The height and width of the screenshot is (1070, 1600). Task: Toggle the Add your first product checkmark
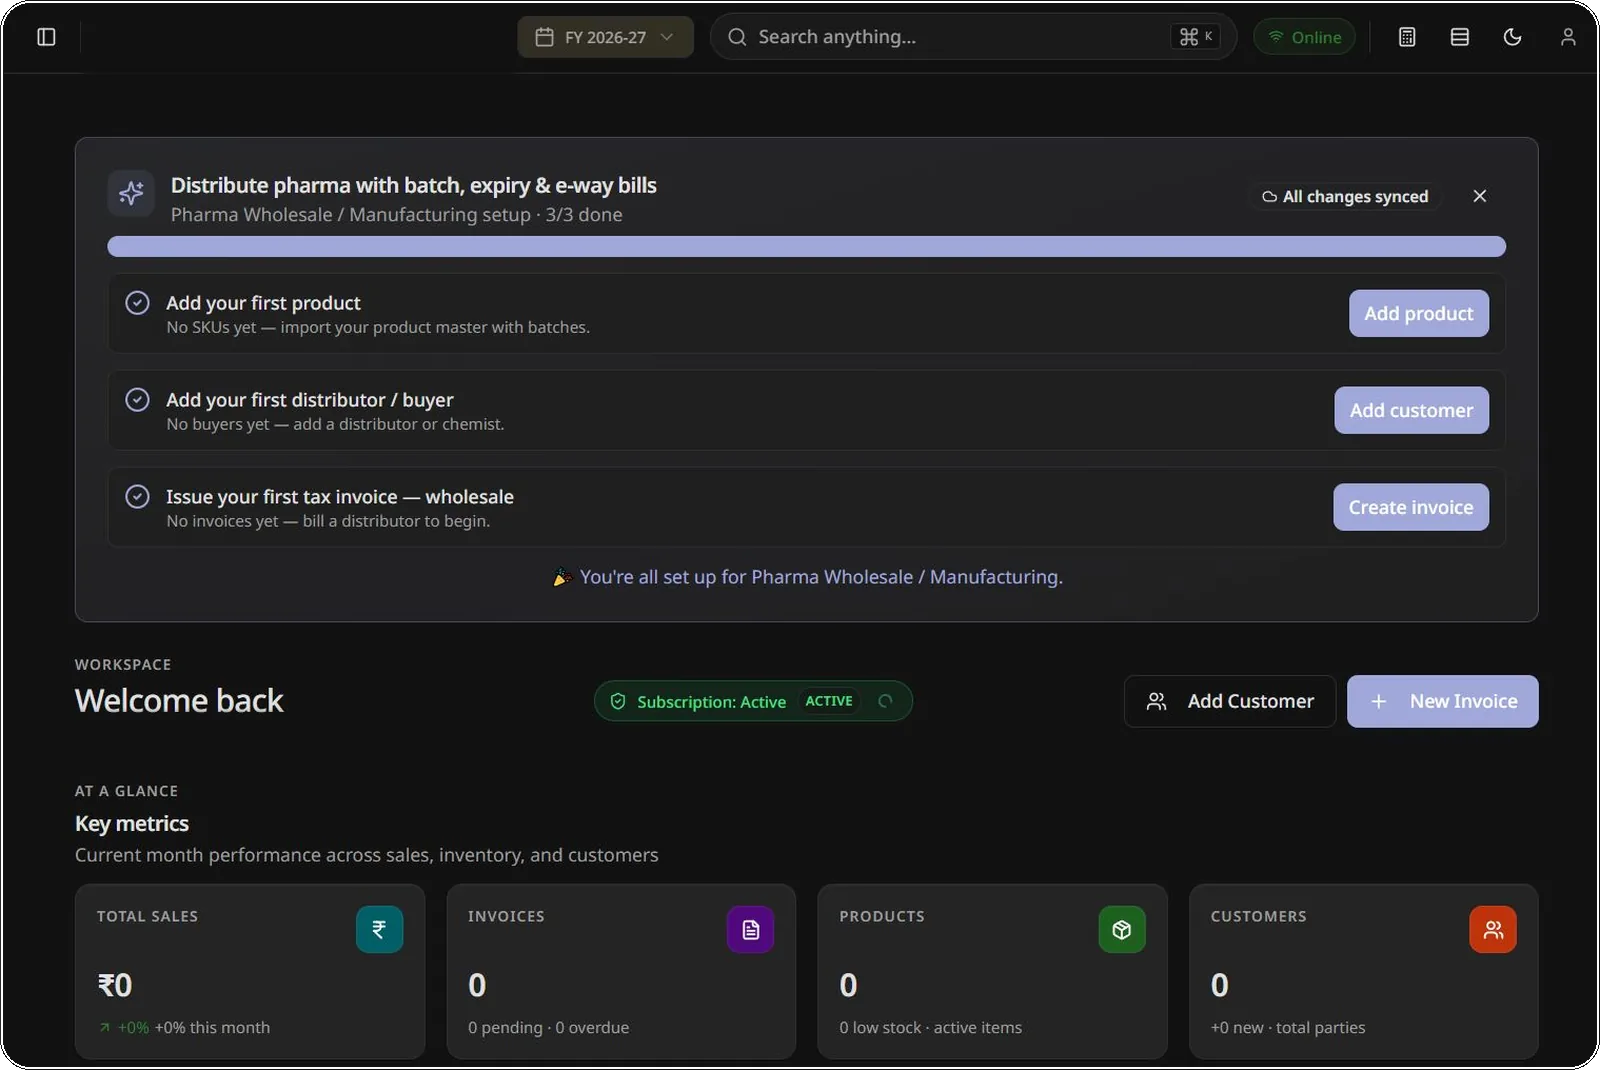click(x=137, y=303)
